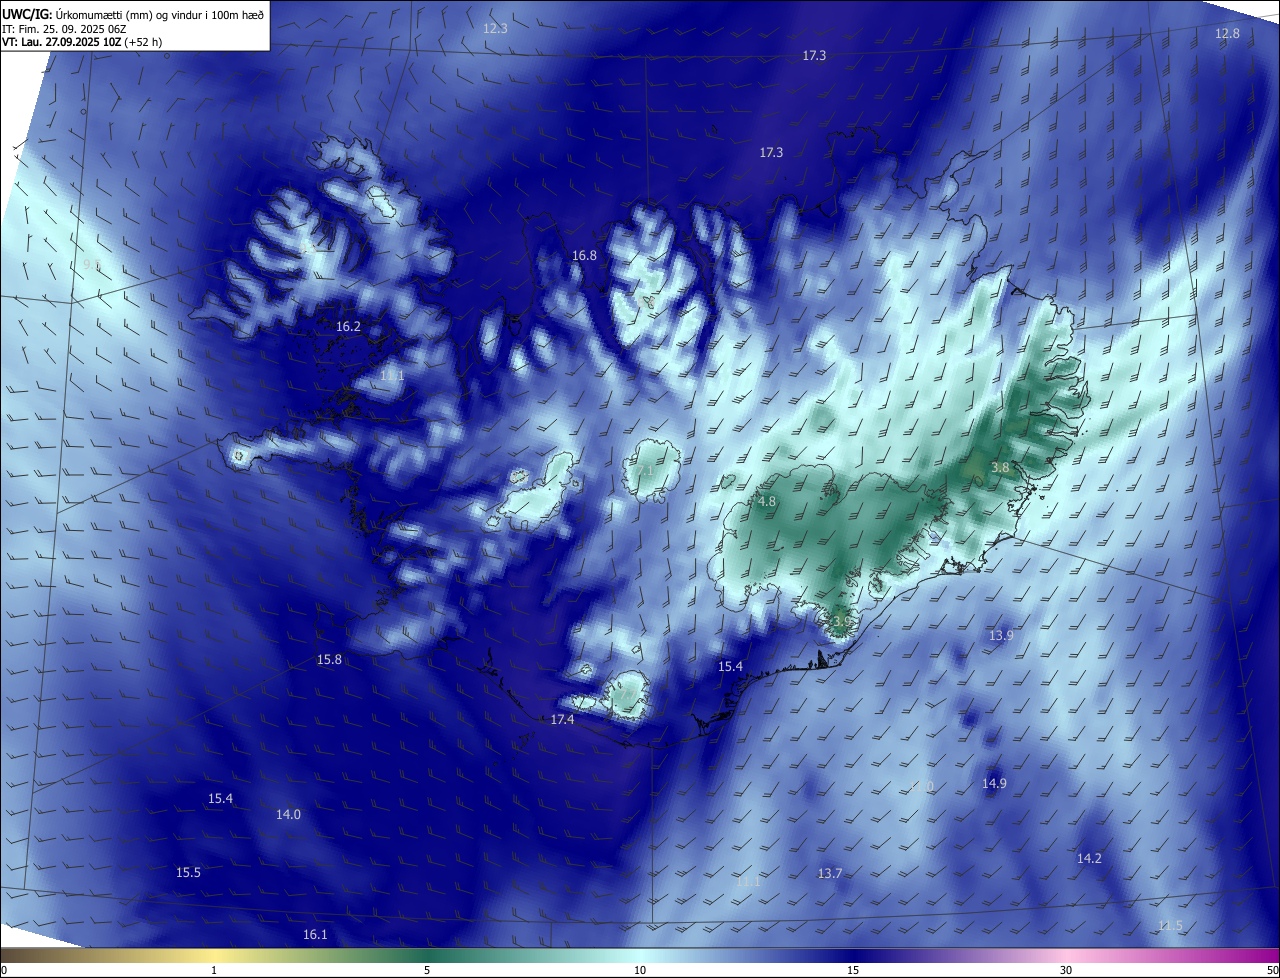Click the colorbar tick label 15
This screenshot has width=1280, height=978.
click(853, 971)
